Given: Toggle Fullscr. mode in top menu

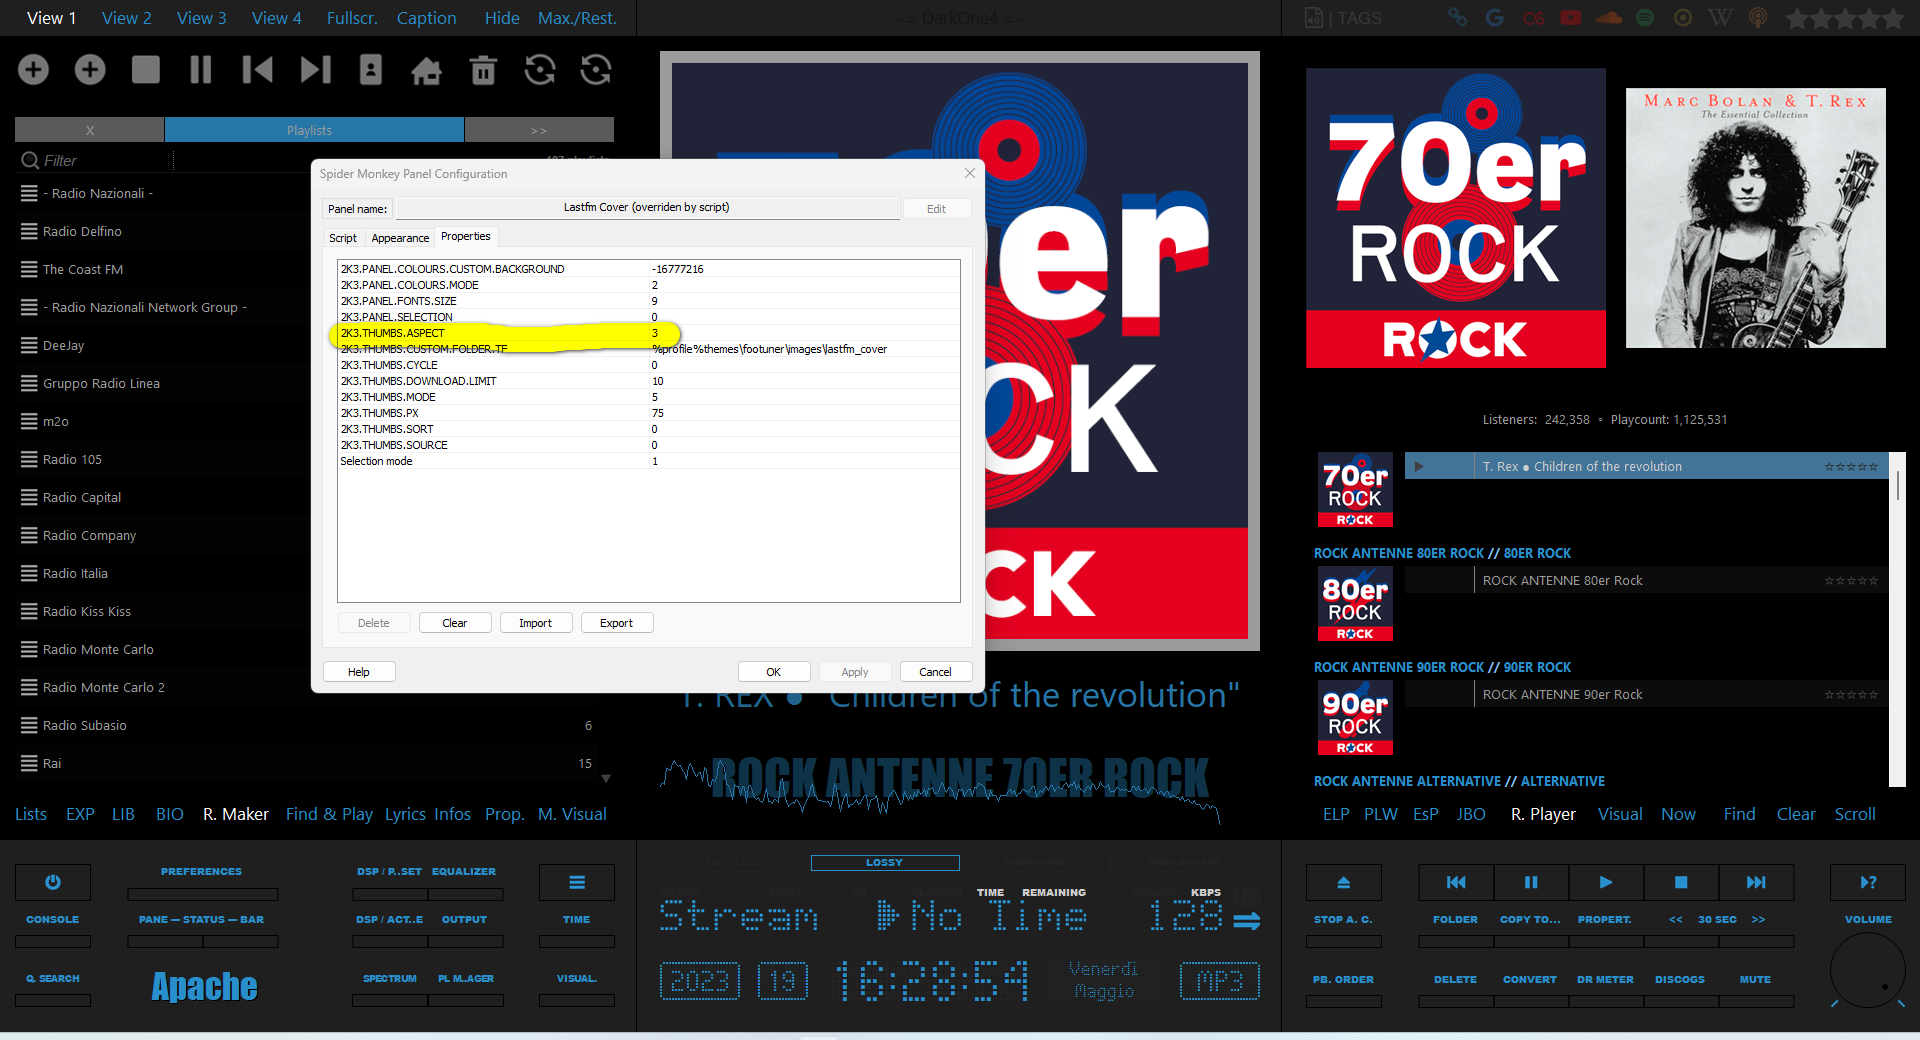Looking at the screenshot, I should [x=351, y=18].
